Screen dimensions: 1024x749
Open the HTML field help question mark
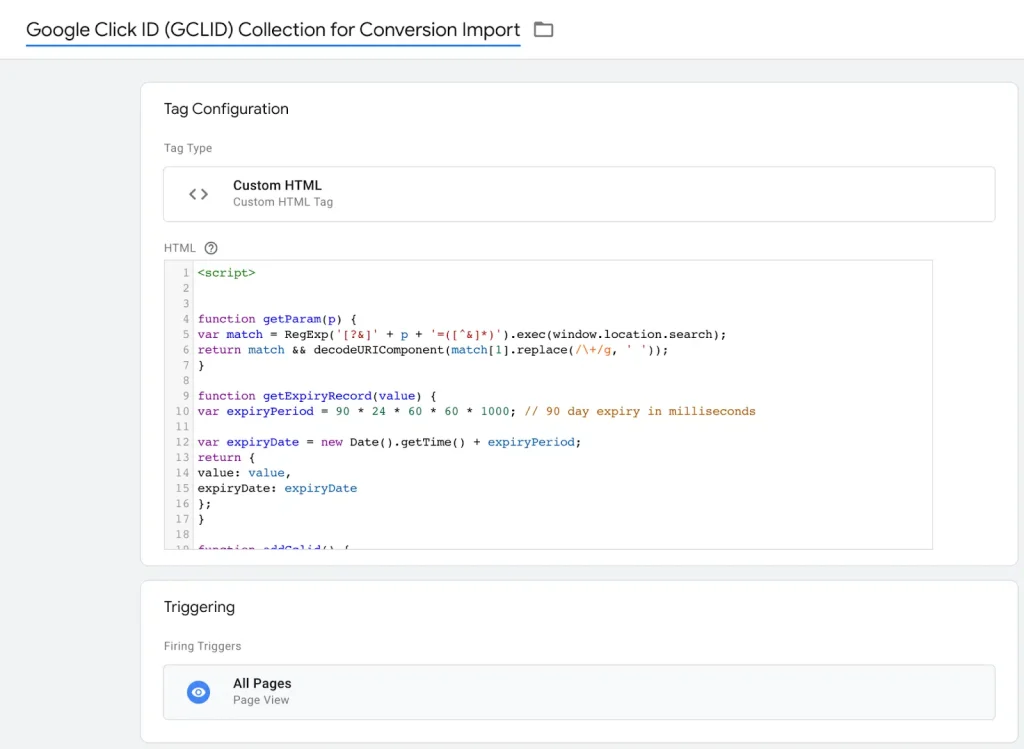(211, 248)
